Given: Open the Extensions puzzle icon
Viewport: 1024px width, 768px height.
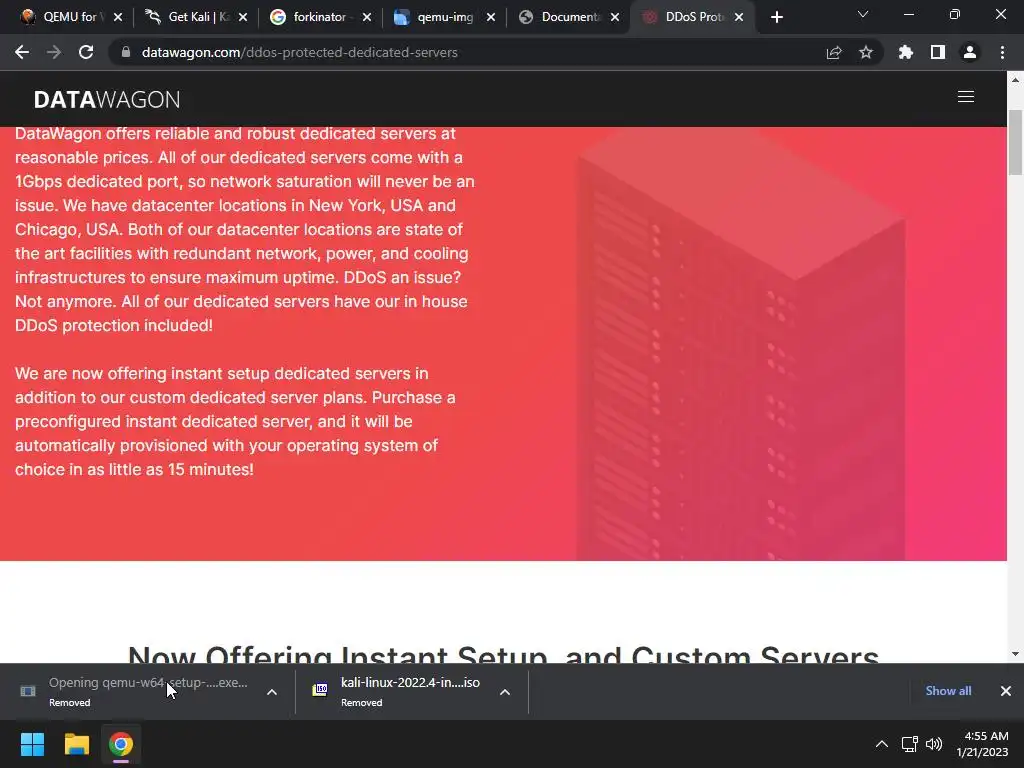Looking at the screenshot, I should (x=906, y=52).
